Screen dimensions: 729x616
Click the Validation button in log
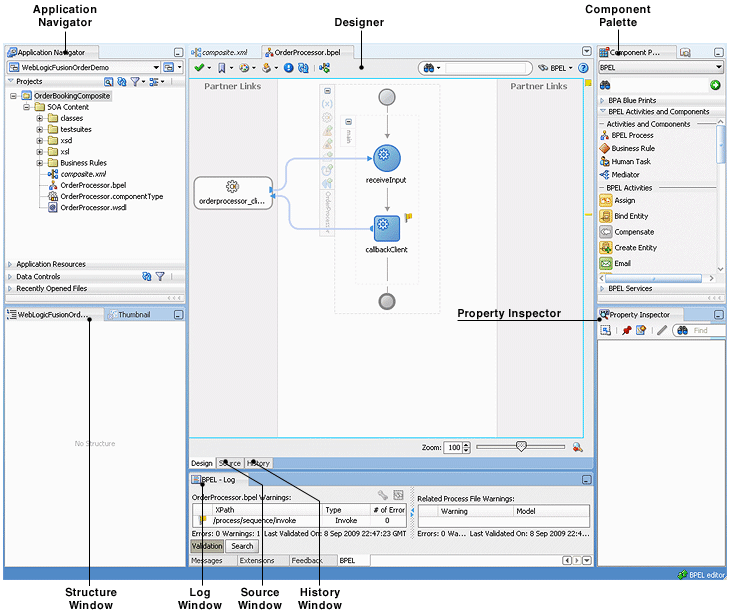(x=207, y=546)
